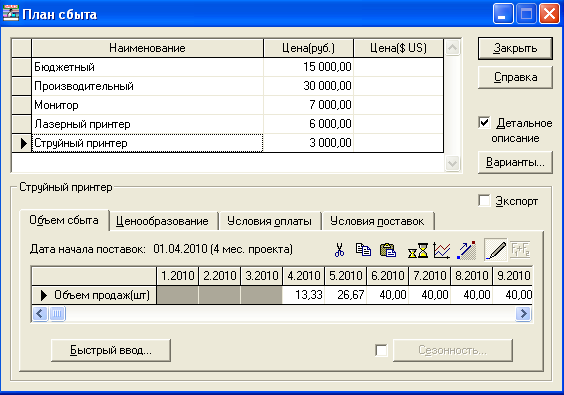Click the 13,33 sales volume cell

[x=303, y=295]
